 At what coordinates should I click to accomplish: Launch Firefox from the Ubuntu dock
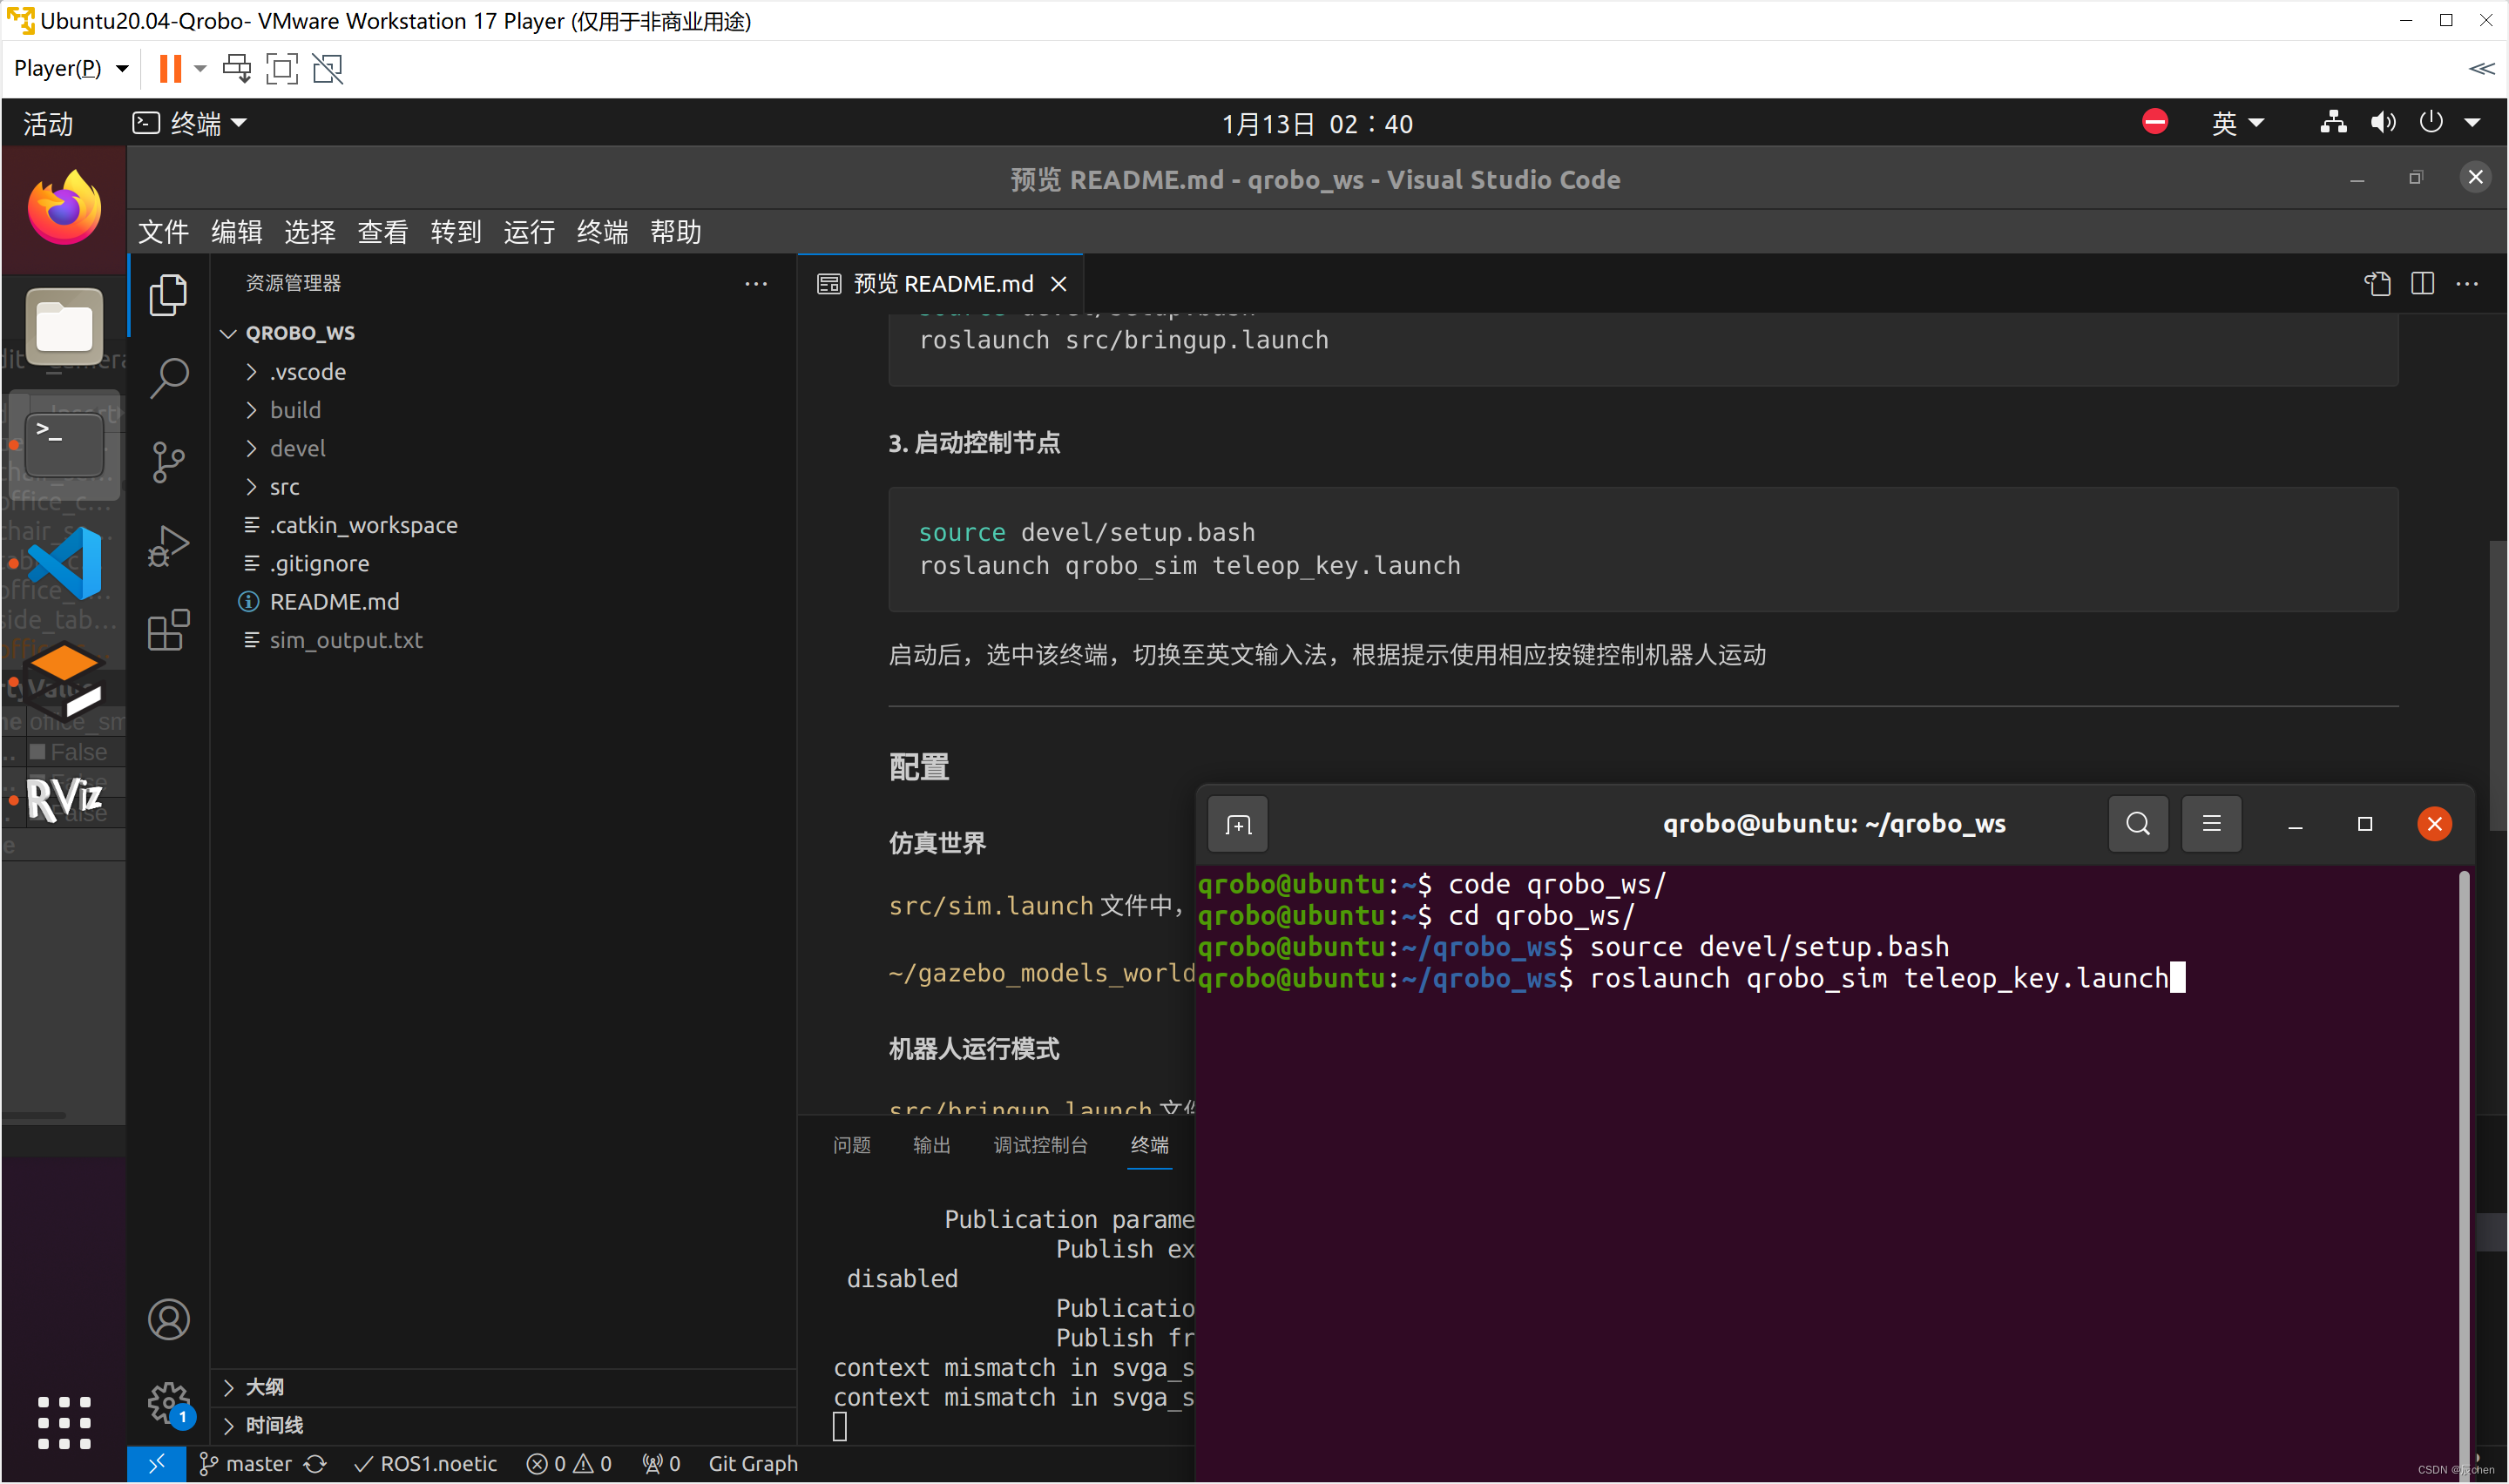pyautogui.click(x=64, y=208)
